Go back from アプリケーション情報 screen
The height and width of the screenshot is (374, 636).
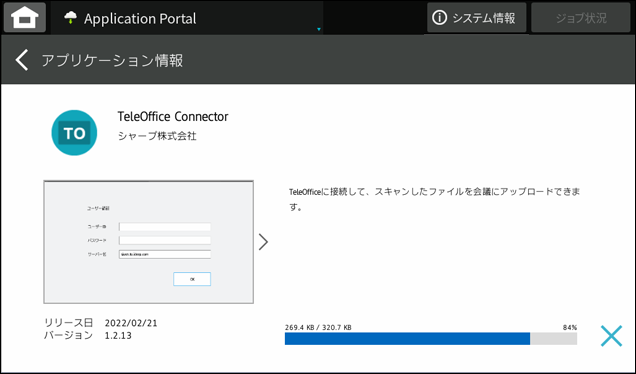(x=22, y=60)
